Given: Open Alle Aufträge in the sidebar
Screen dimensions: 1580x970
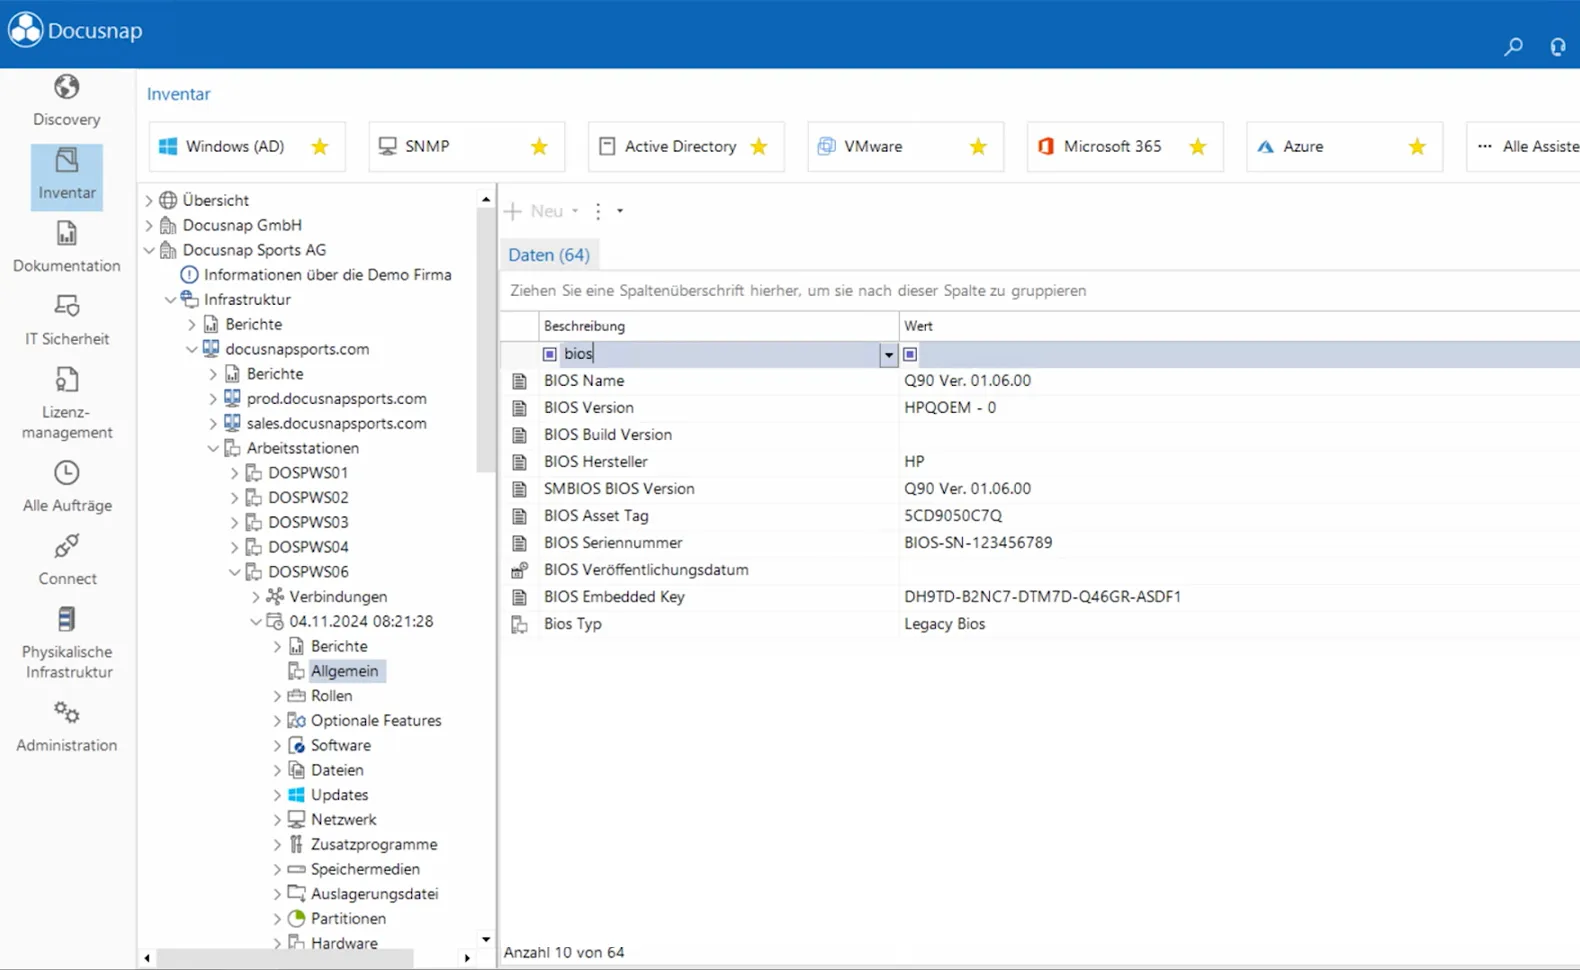Looking at the screenshot, I should pos(66,486).
